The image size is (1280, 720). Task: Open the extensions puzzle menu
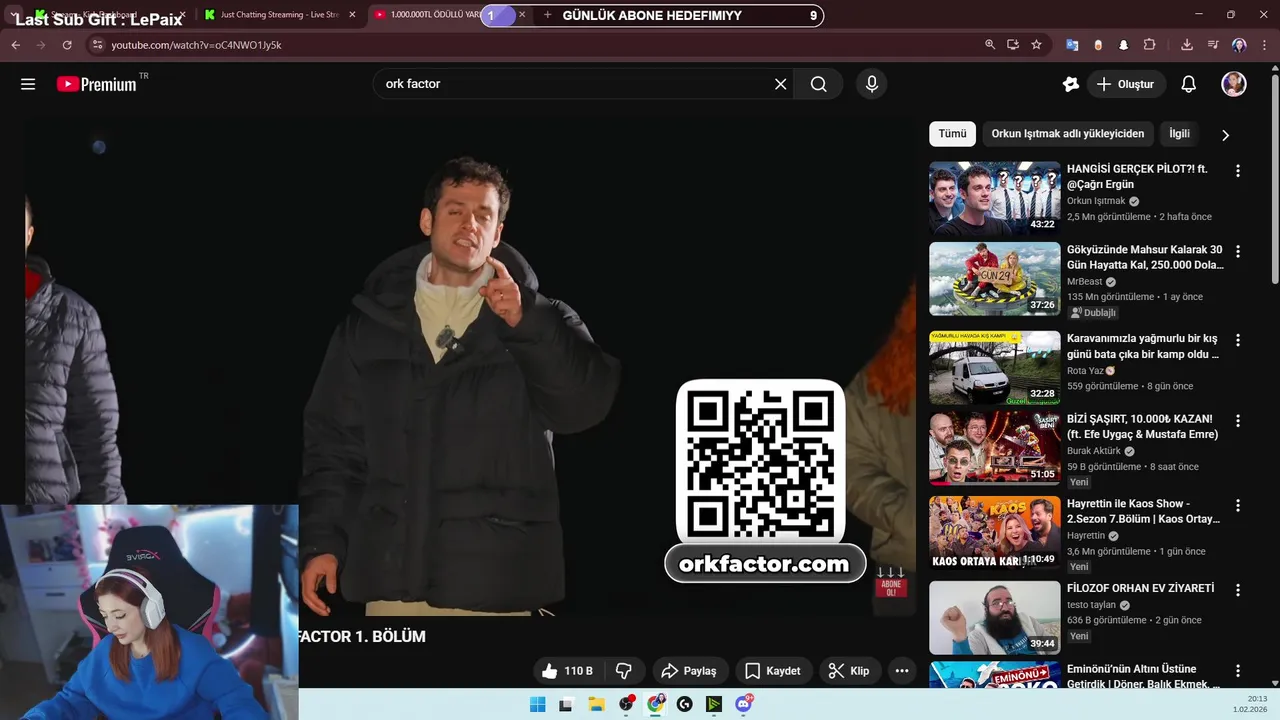[x=1150, y=45]
